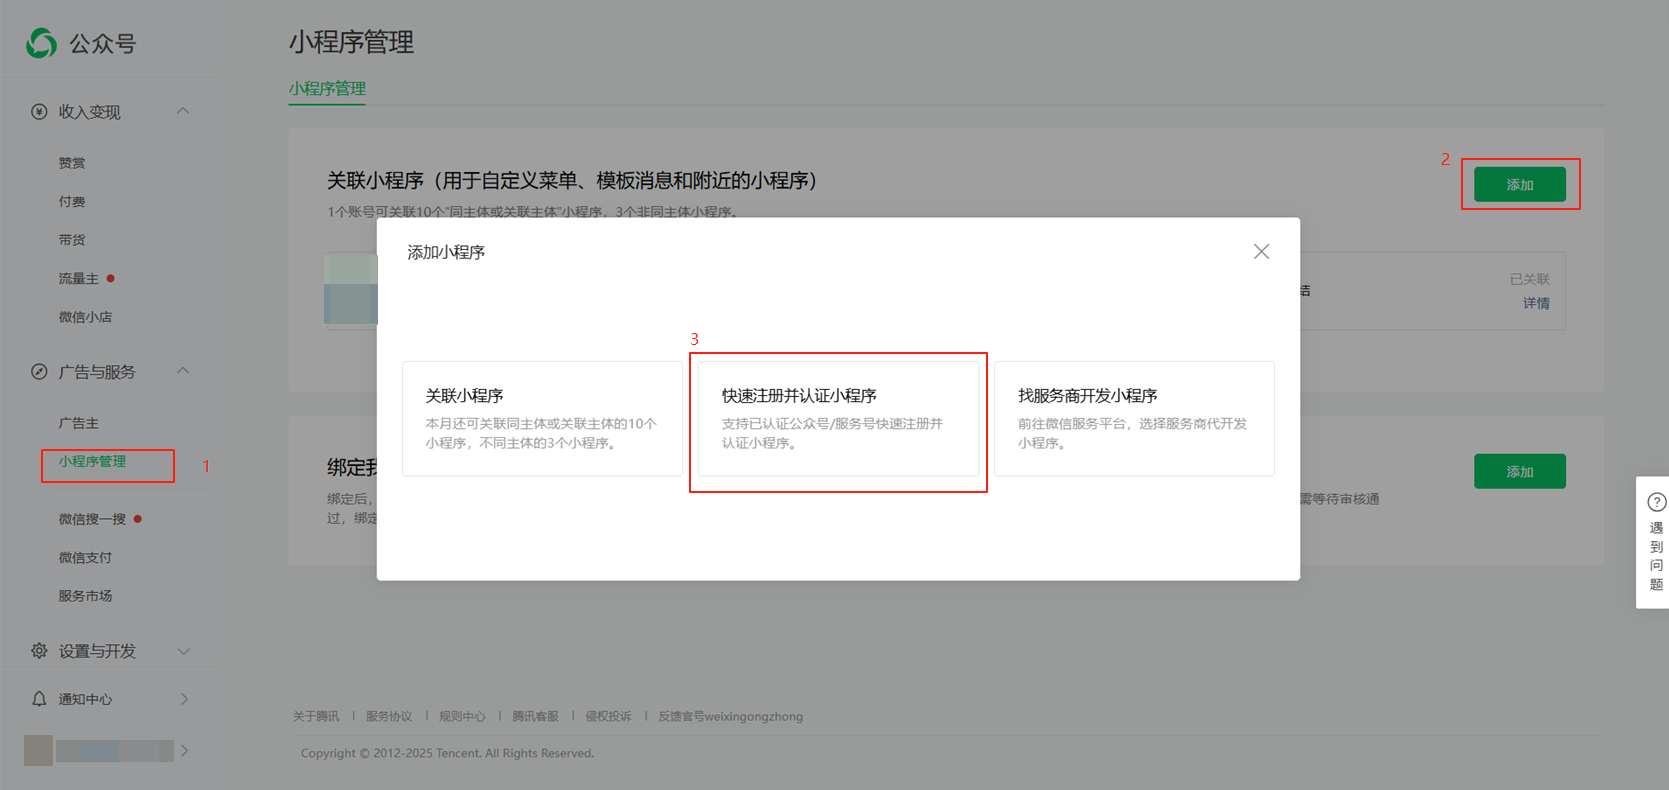
Task: Open 微信搜一搜 in sidebar
Action: 92,519
